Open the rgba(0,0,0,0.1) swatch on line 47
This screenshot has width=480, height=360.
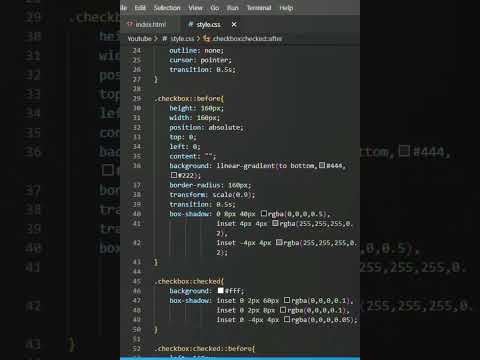pyautogui.click(x=287, y=300)
